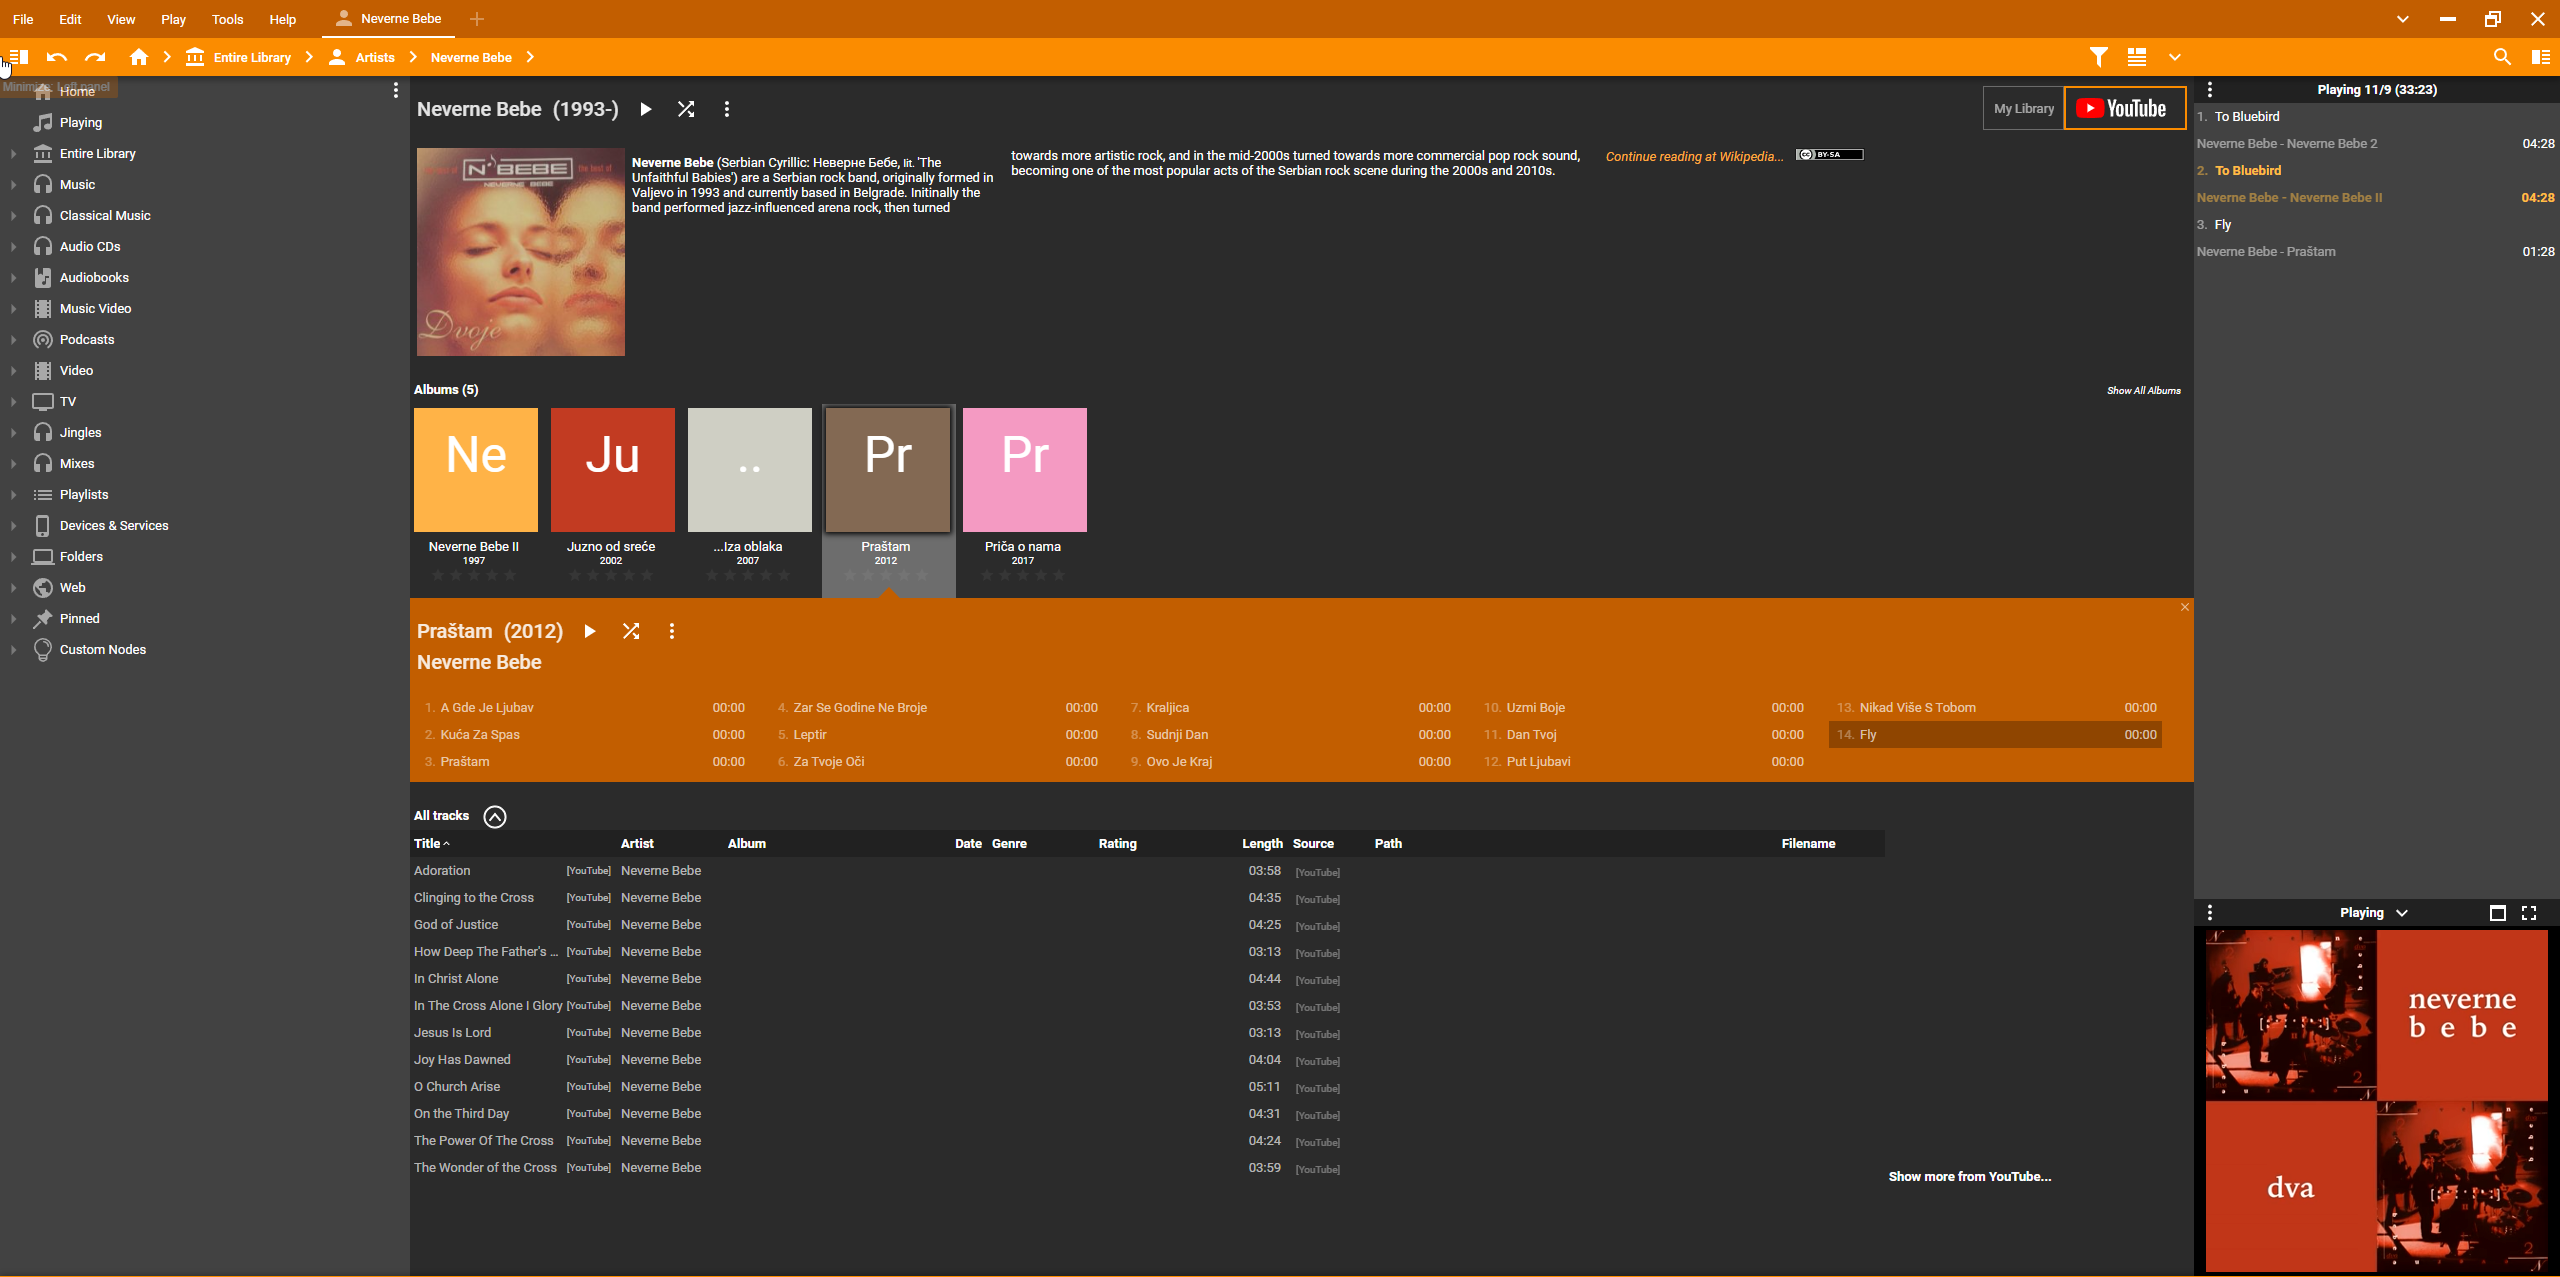The height and width of the screenshot is (1277, 2560).
Task: Click the search magnifier icon
Action: [2502, 57]
